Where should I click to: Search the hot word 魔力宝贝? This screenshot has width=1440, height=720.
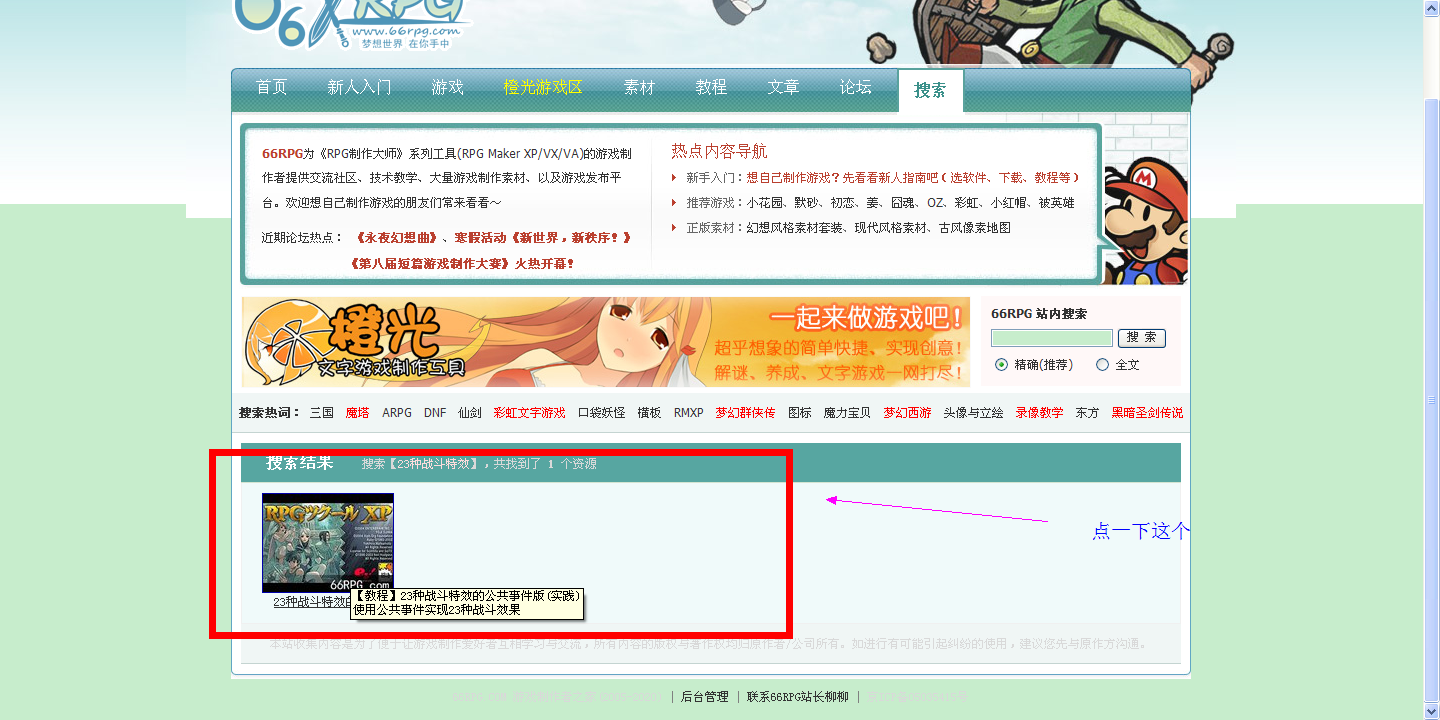(x=847, y=412)
